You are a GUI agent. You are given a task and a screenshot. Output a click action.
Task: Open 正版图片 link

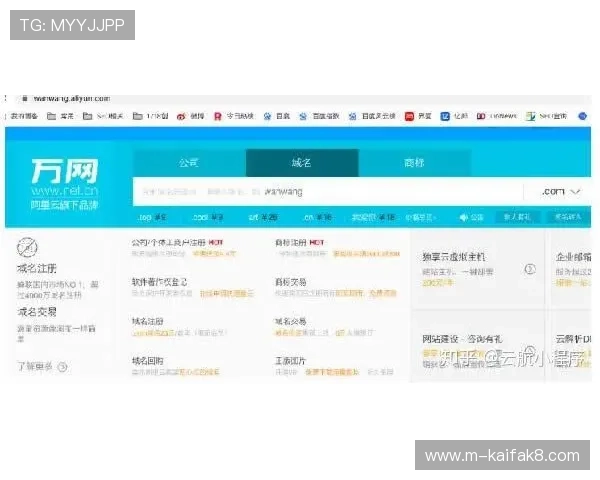[x=291, y=361]
